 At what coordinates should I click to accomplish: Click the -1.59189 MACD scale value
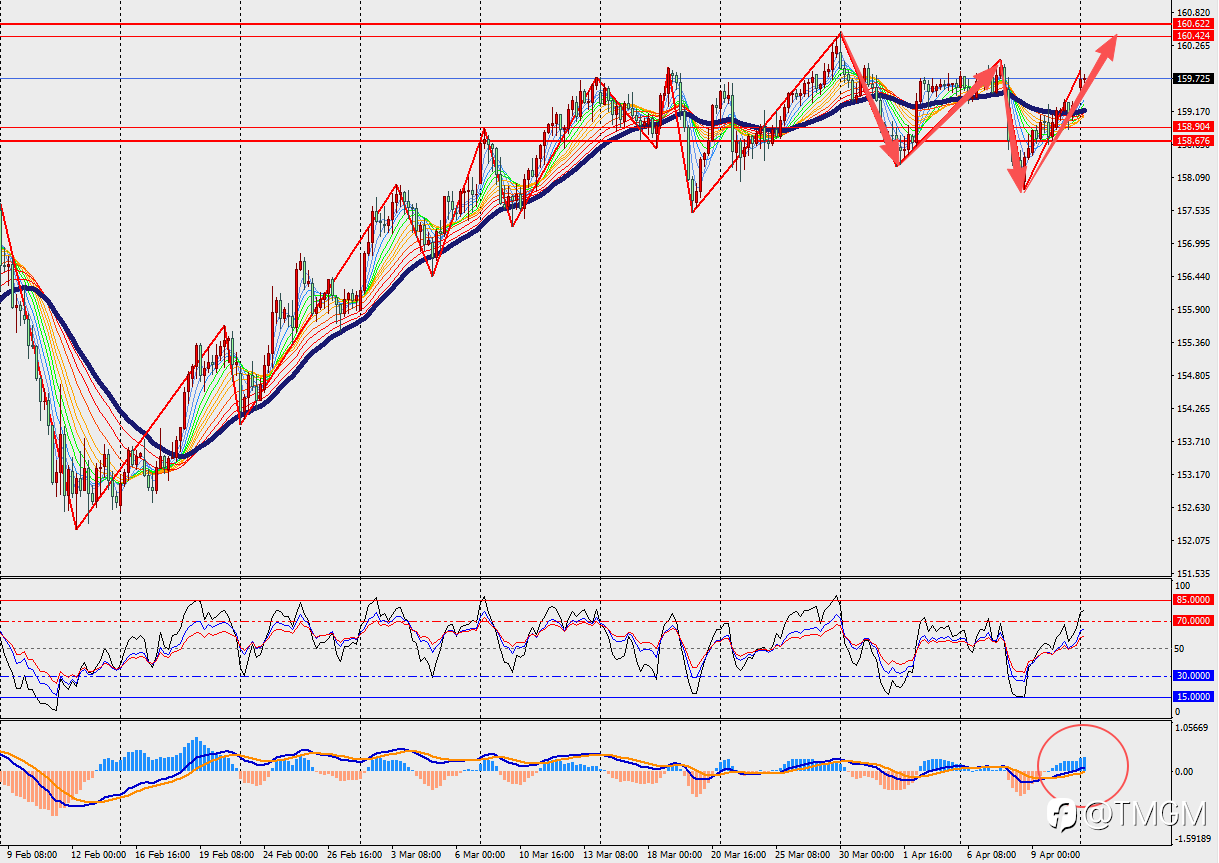pos(1195,839)
